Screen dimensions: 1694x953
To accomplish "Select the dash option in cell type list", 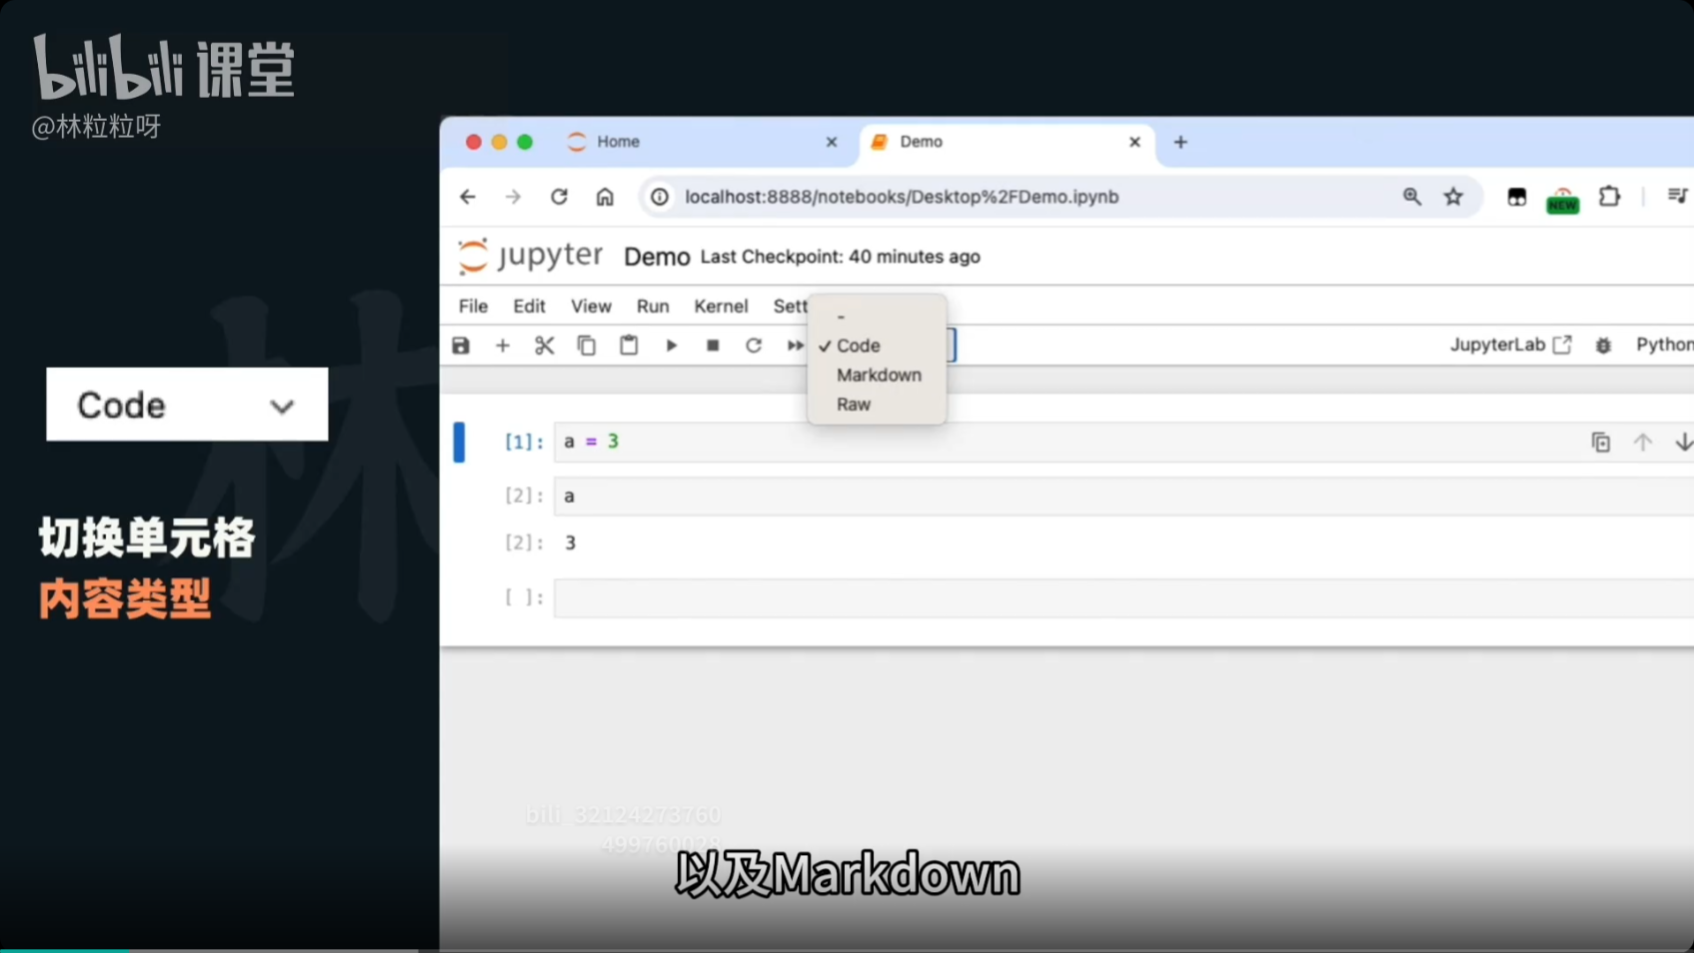I will click(x=841, y=317).
